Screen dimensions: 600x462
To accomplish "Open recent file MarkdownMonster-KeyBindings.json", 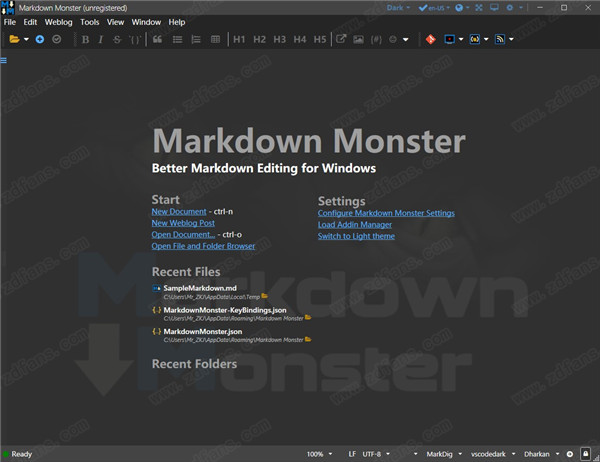I will 225,310.
